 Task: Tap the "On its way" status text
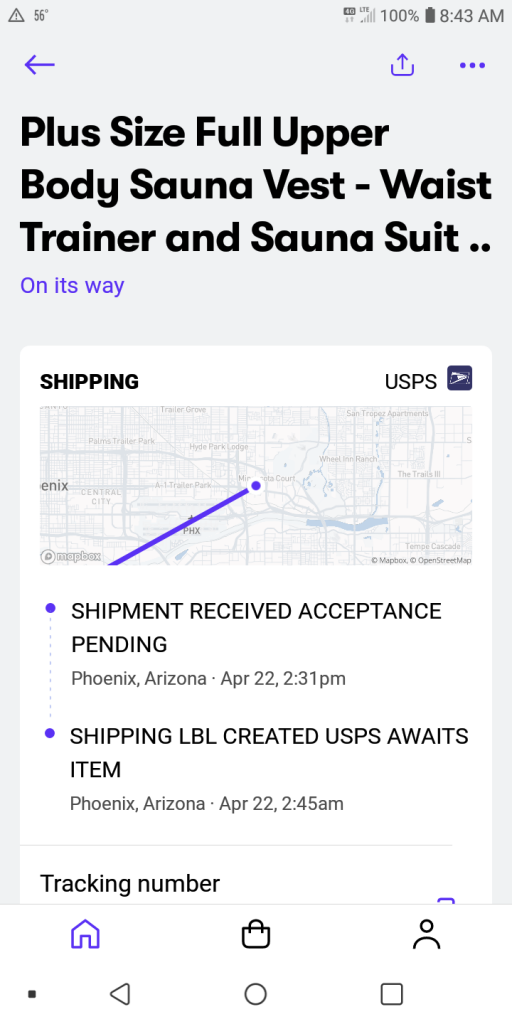coord(72,285)
